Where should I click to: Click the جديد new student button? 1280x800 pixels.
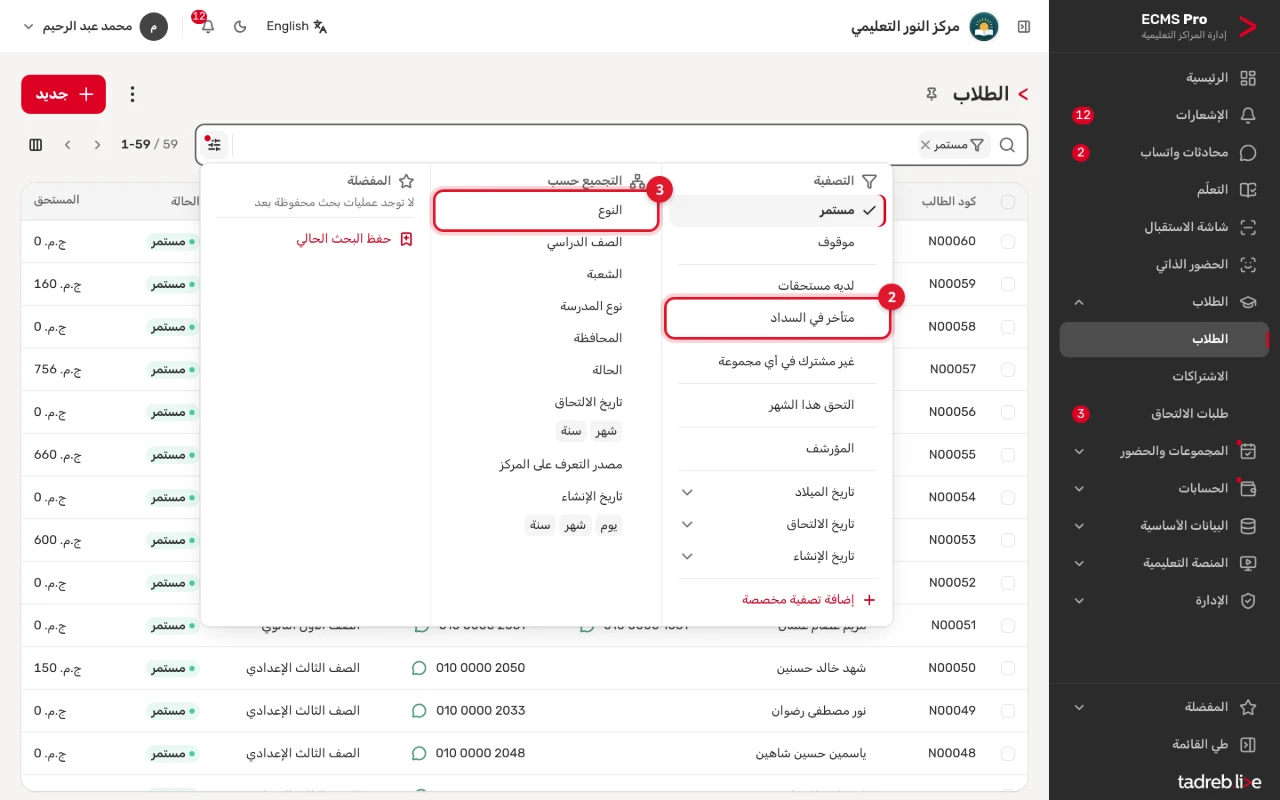click(x=63, y=94)
